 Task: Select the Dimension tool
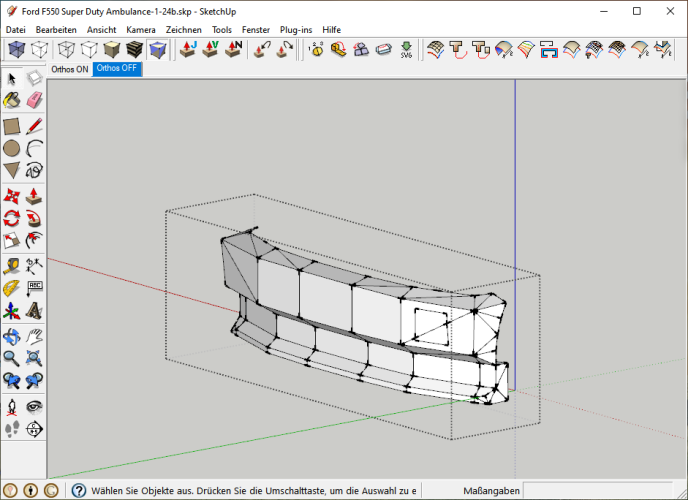coord(34,266)
